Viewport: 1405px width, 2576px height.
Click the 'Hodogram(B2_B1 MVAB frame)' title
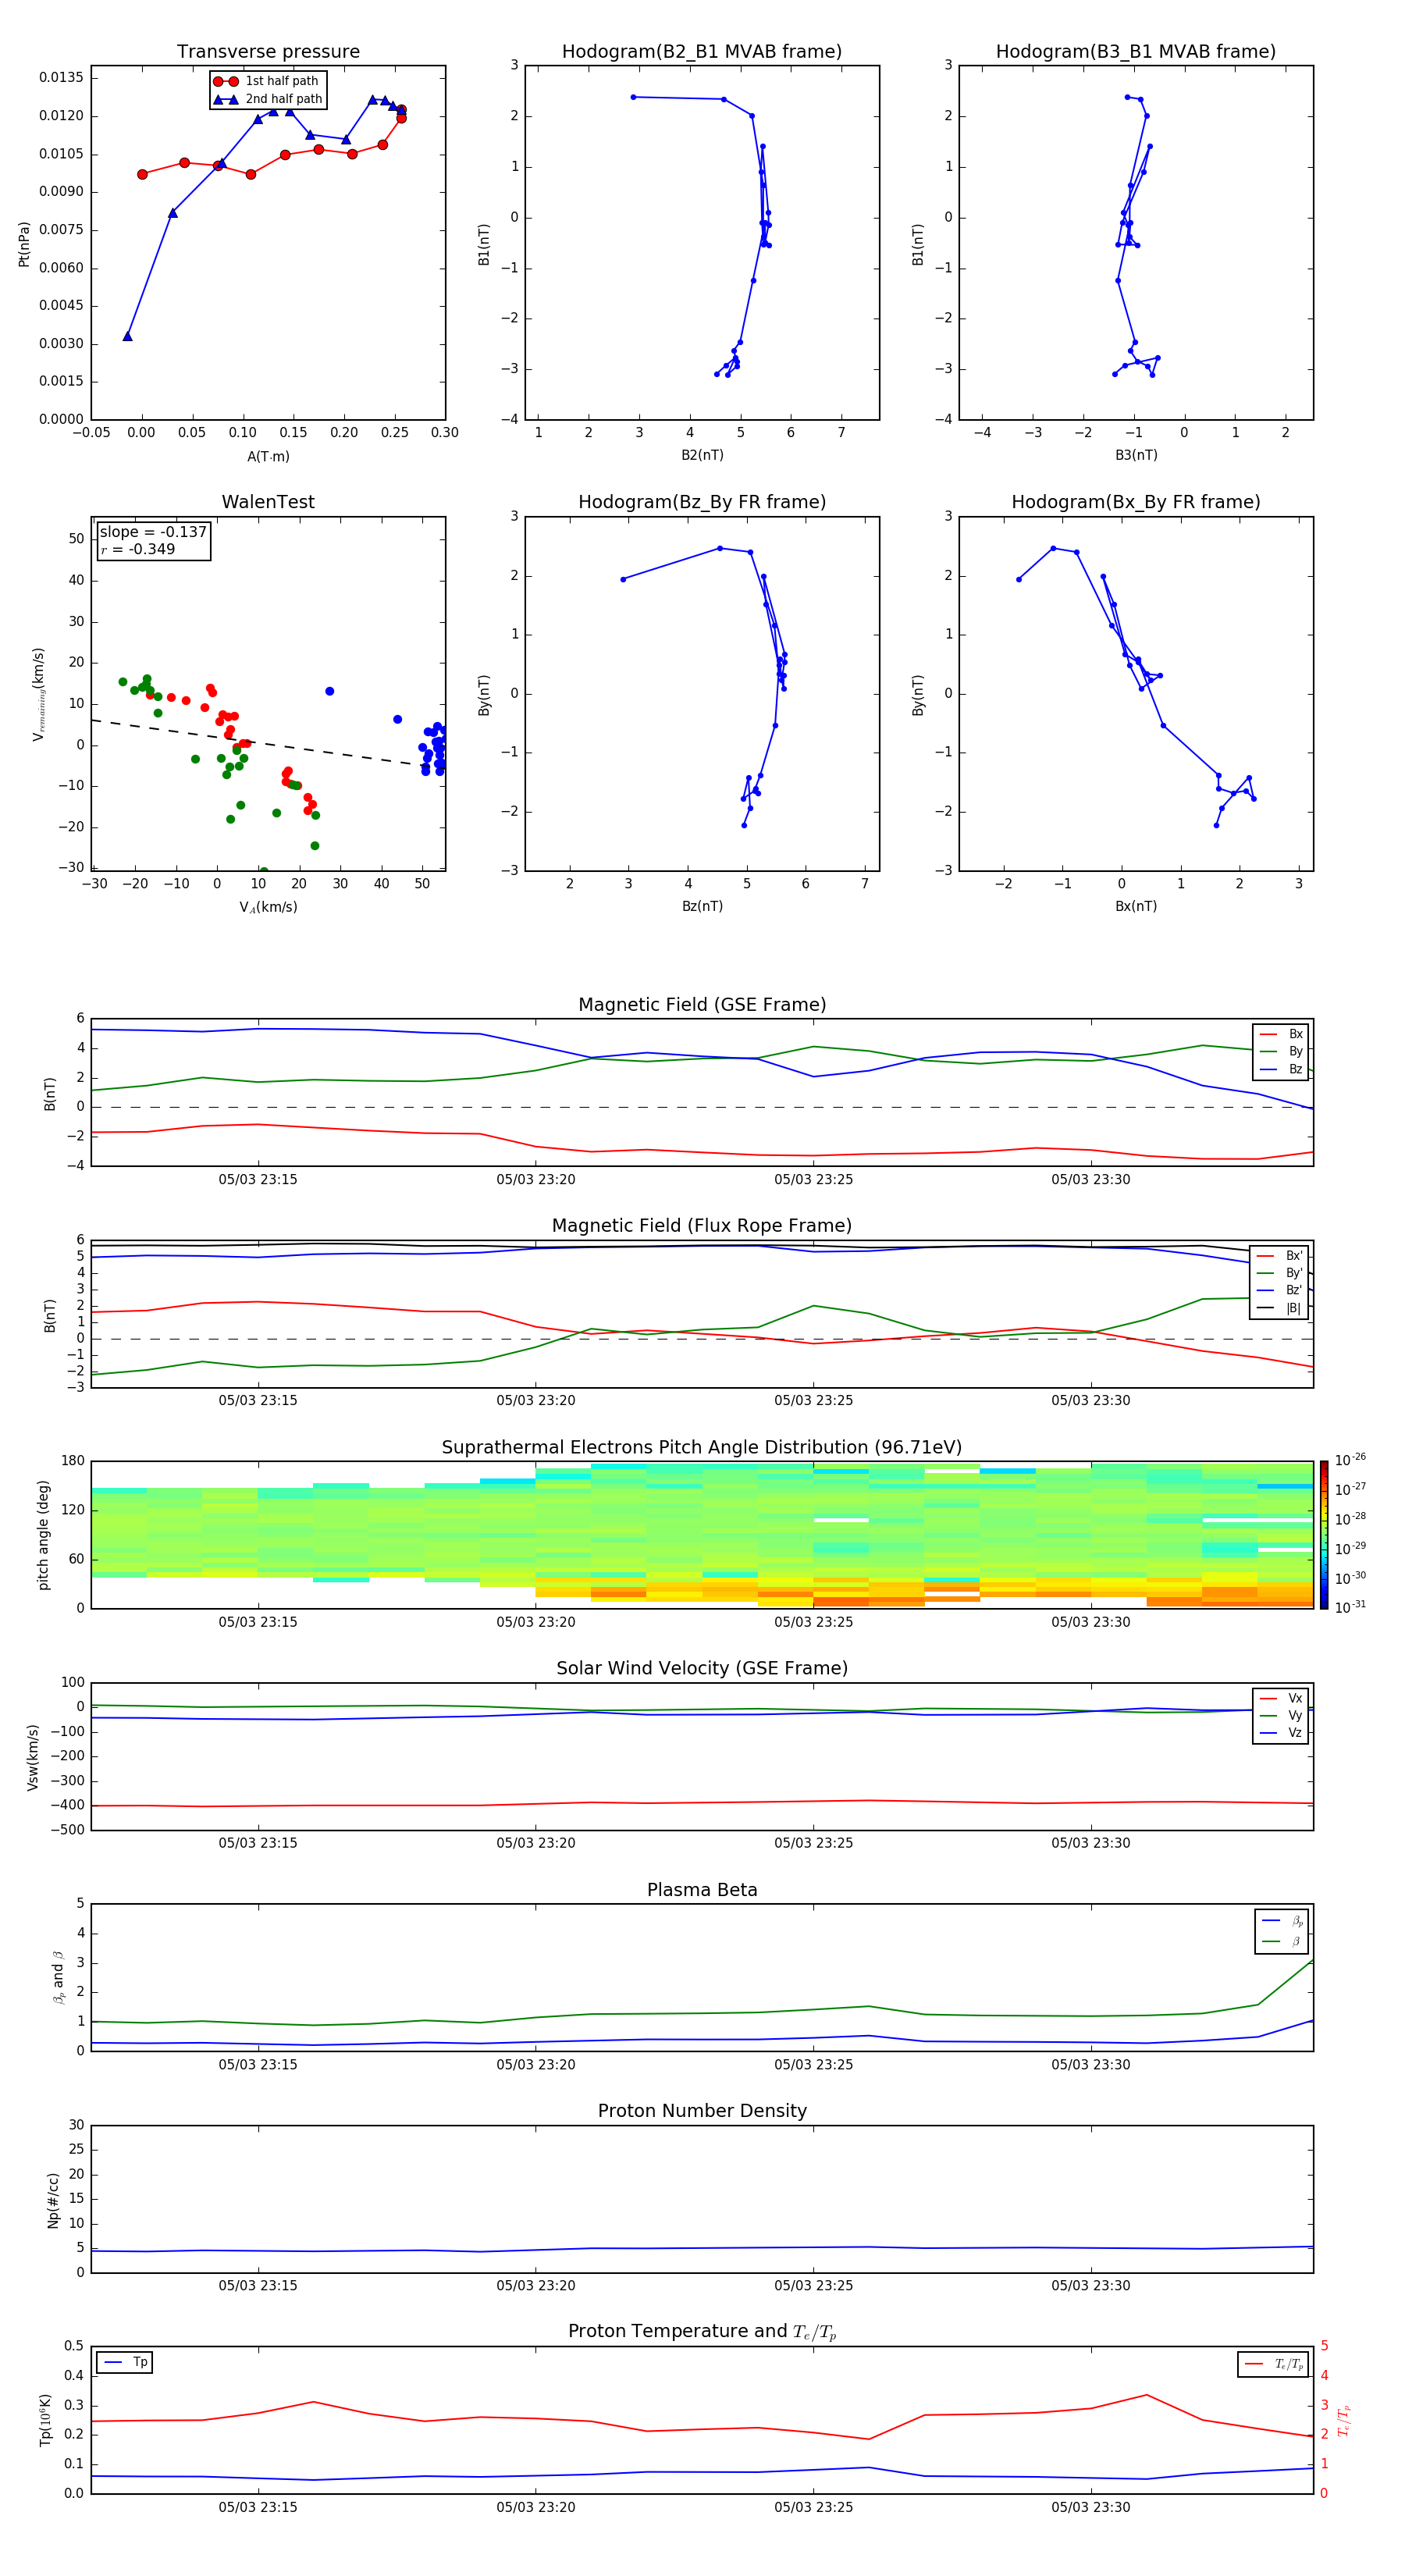coord(702,52)
